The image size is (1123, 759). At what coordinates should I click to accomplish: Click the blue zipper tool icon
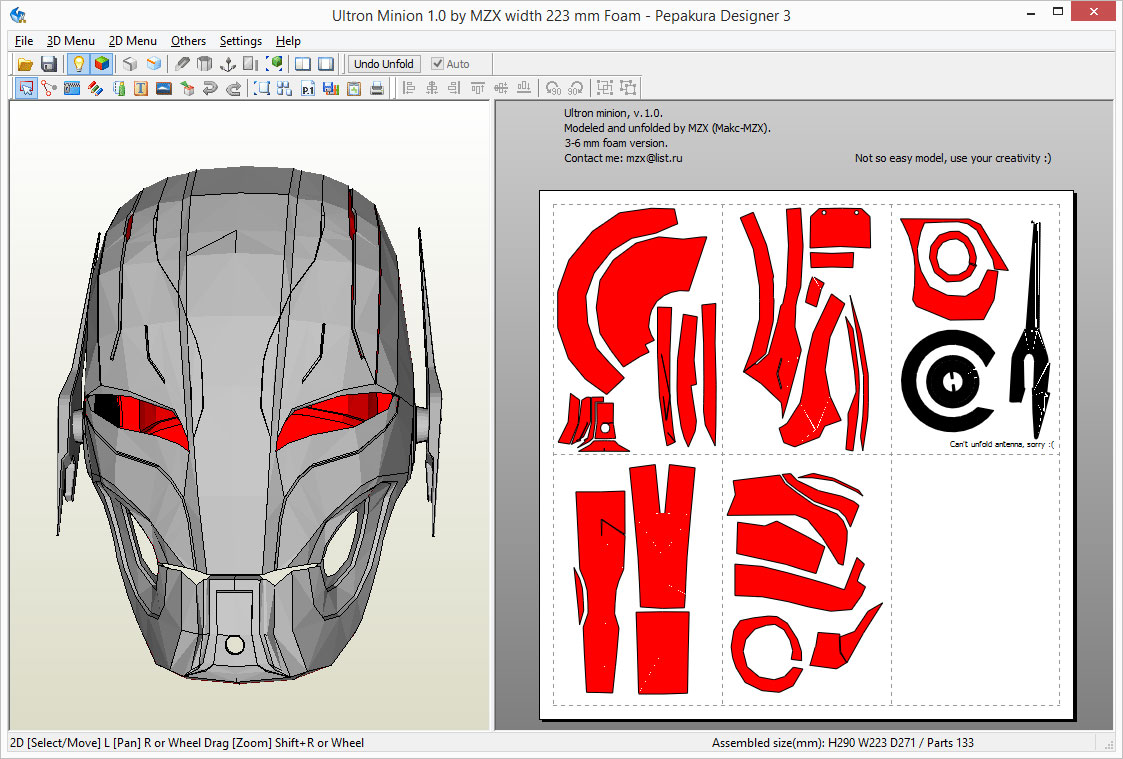coord(72,88)
